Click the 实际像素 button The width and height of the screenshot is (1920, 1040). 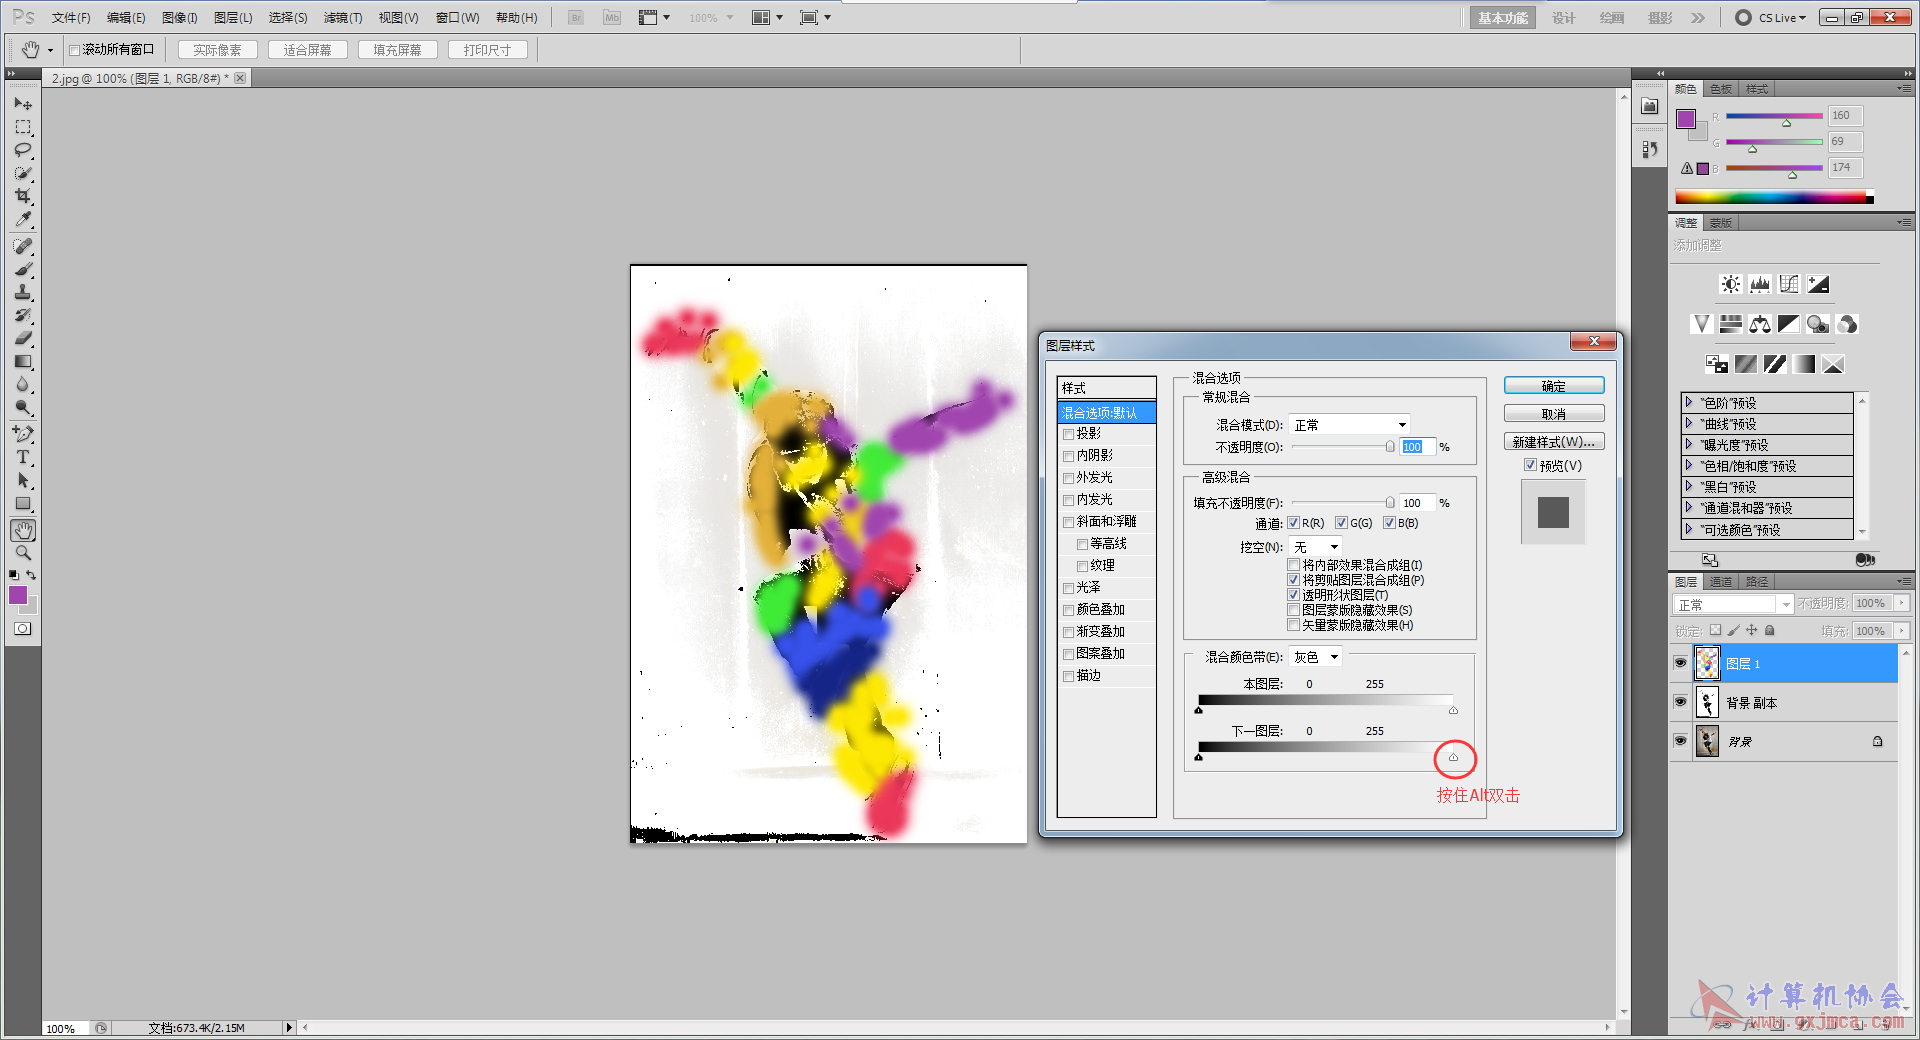(218, 50)
